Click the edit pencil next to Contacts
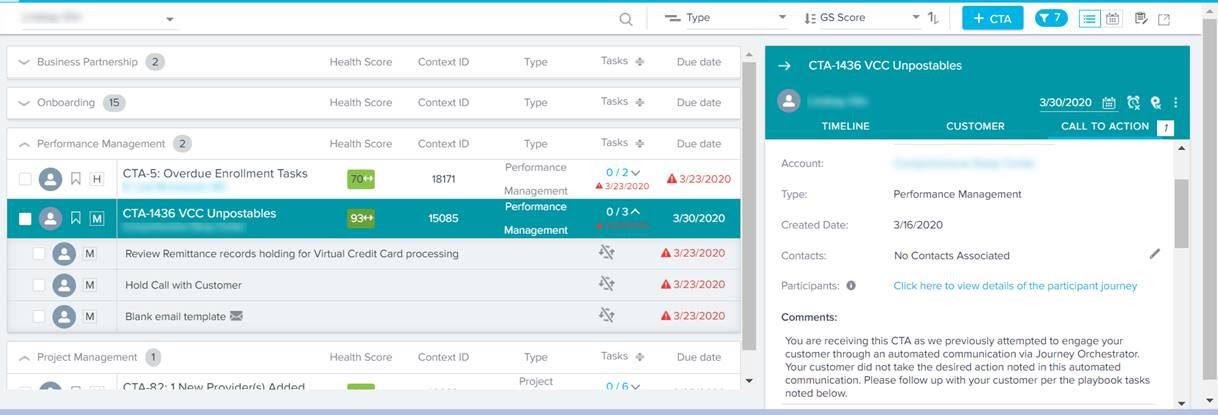The height and width of the screenshot is (415, 1218). coord(1155,255)
